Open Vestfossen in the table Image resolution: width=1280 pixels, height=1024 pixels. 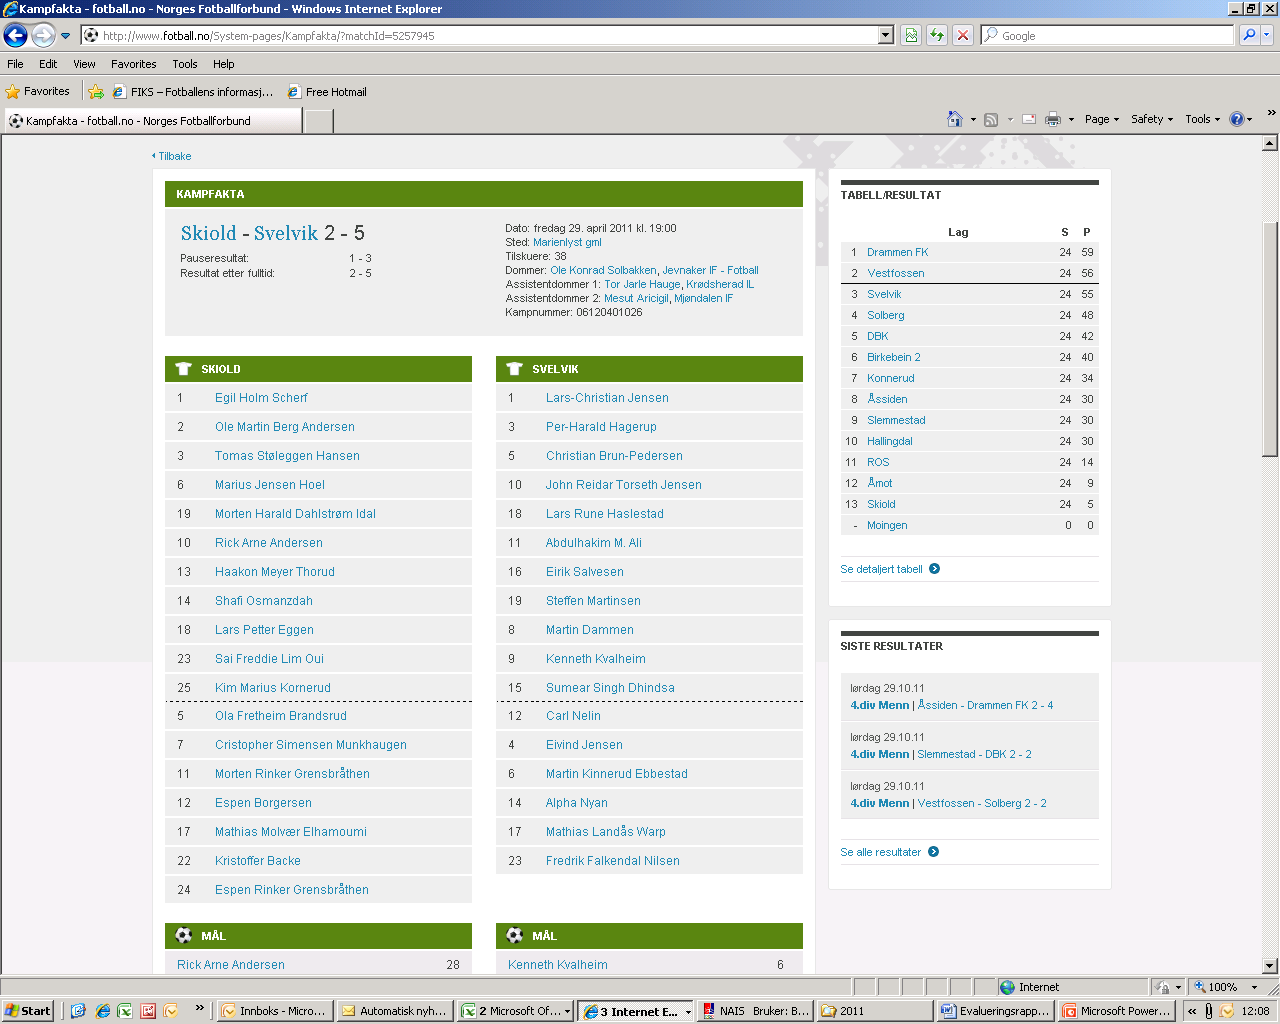click(x=896, y=273)
